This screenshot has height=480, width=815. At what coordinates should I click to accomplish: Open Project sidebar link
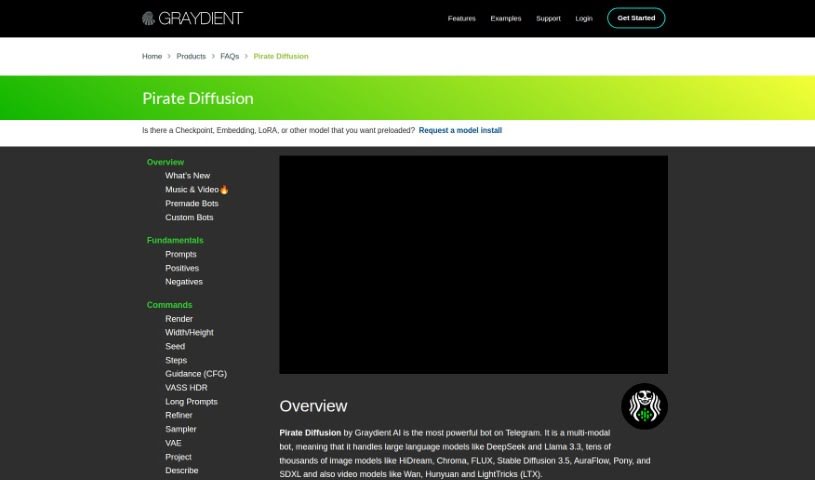[178, 457]
